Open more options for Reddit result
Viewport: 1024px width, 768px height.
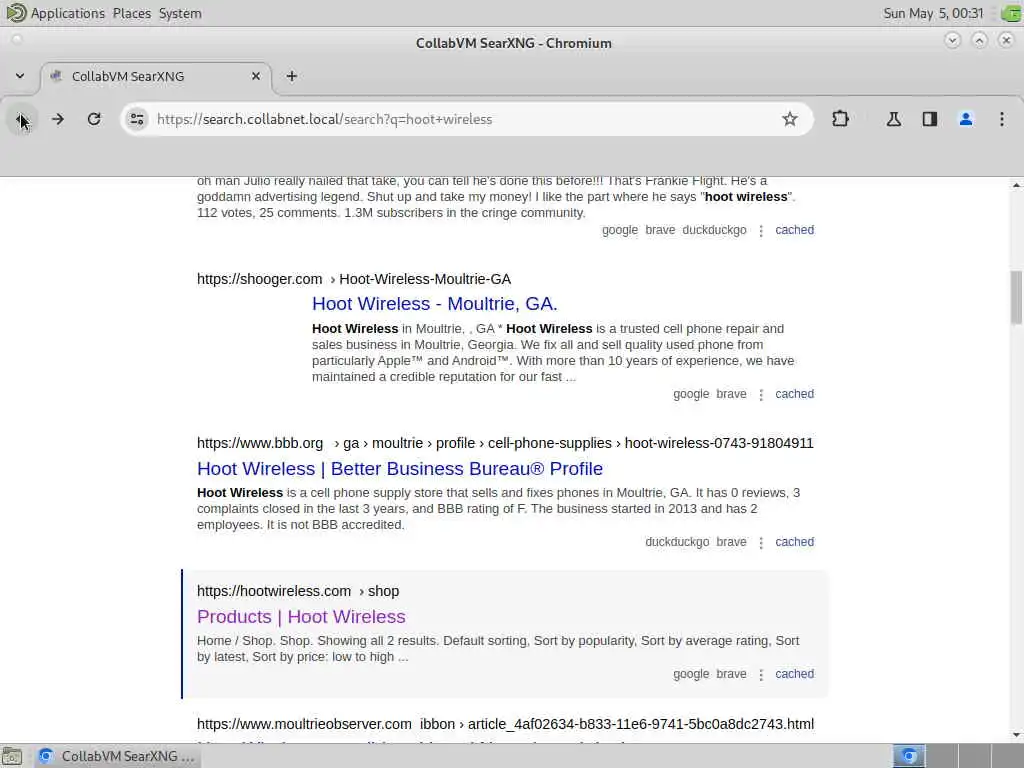pos(761,231)
